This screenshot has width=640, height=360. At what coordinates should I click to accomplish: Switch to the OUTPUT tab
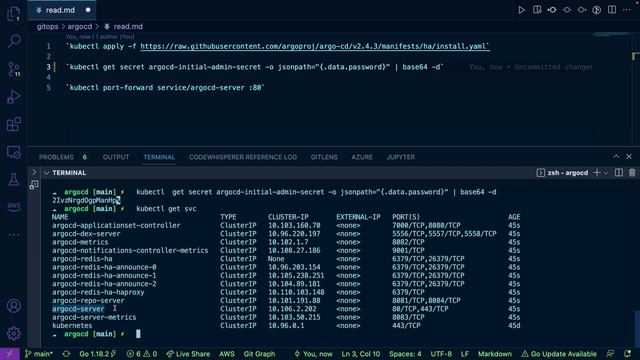pyautogui.click(x=116, y=157)
